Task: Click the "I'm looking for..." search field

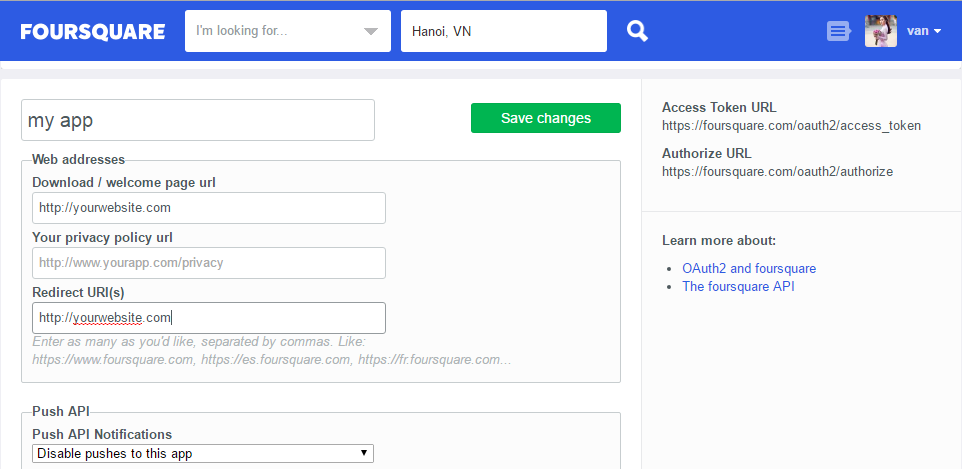Action: (x=288, y=31)
